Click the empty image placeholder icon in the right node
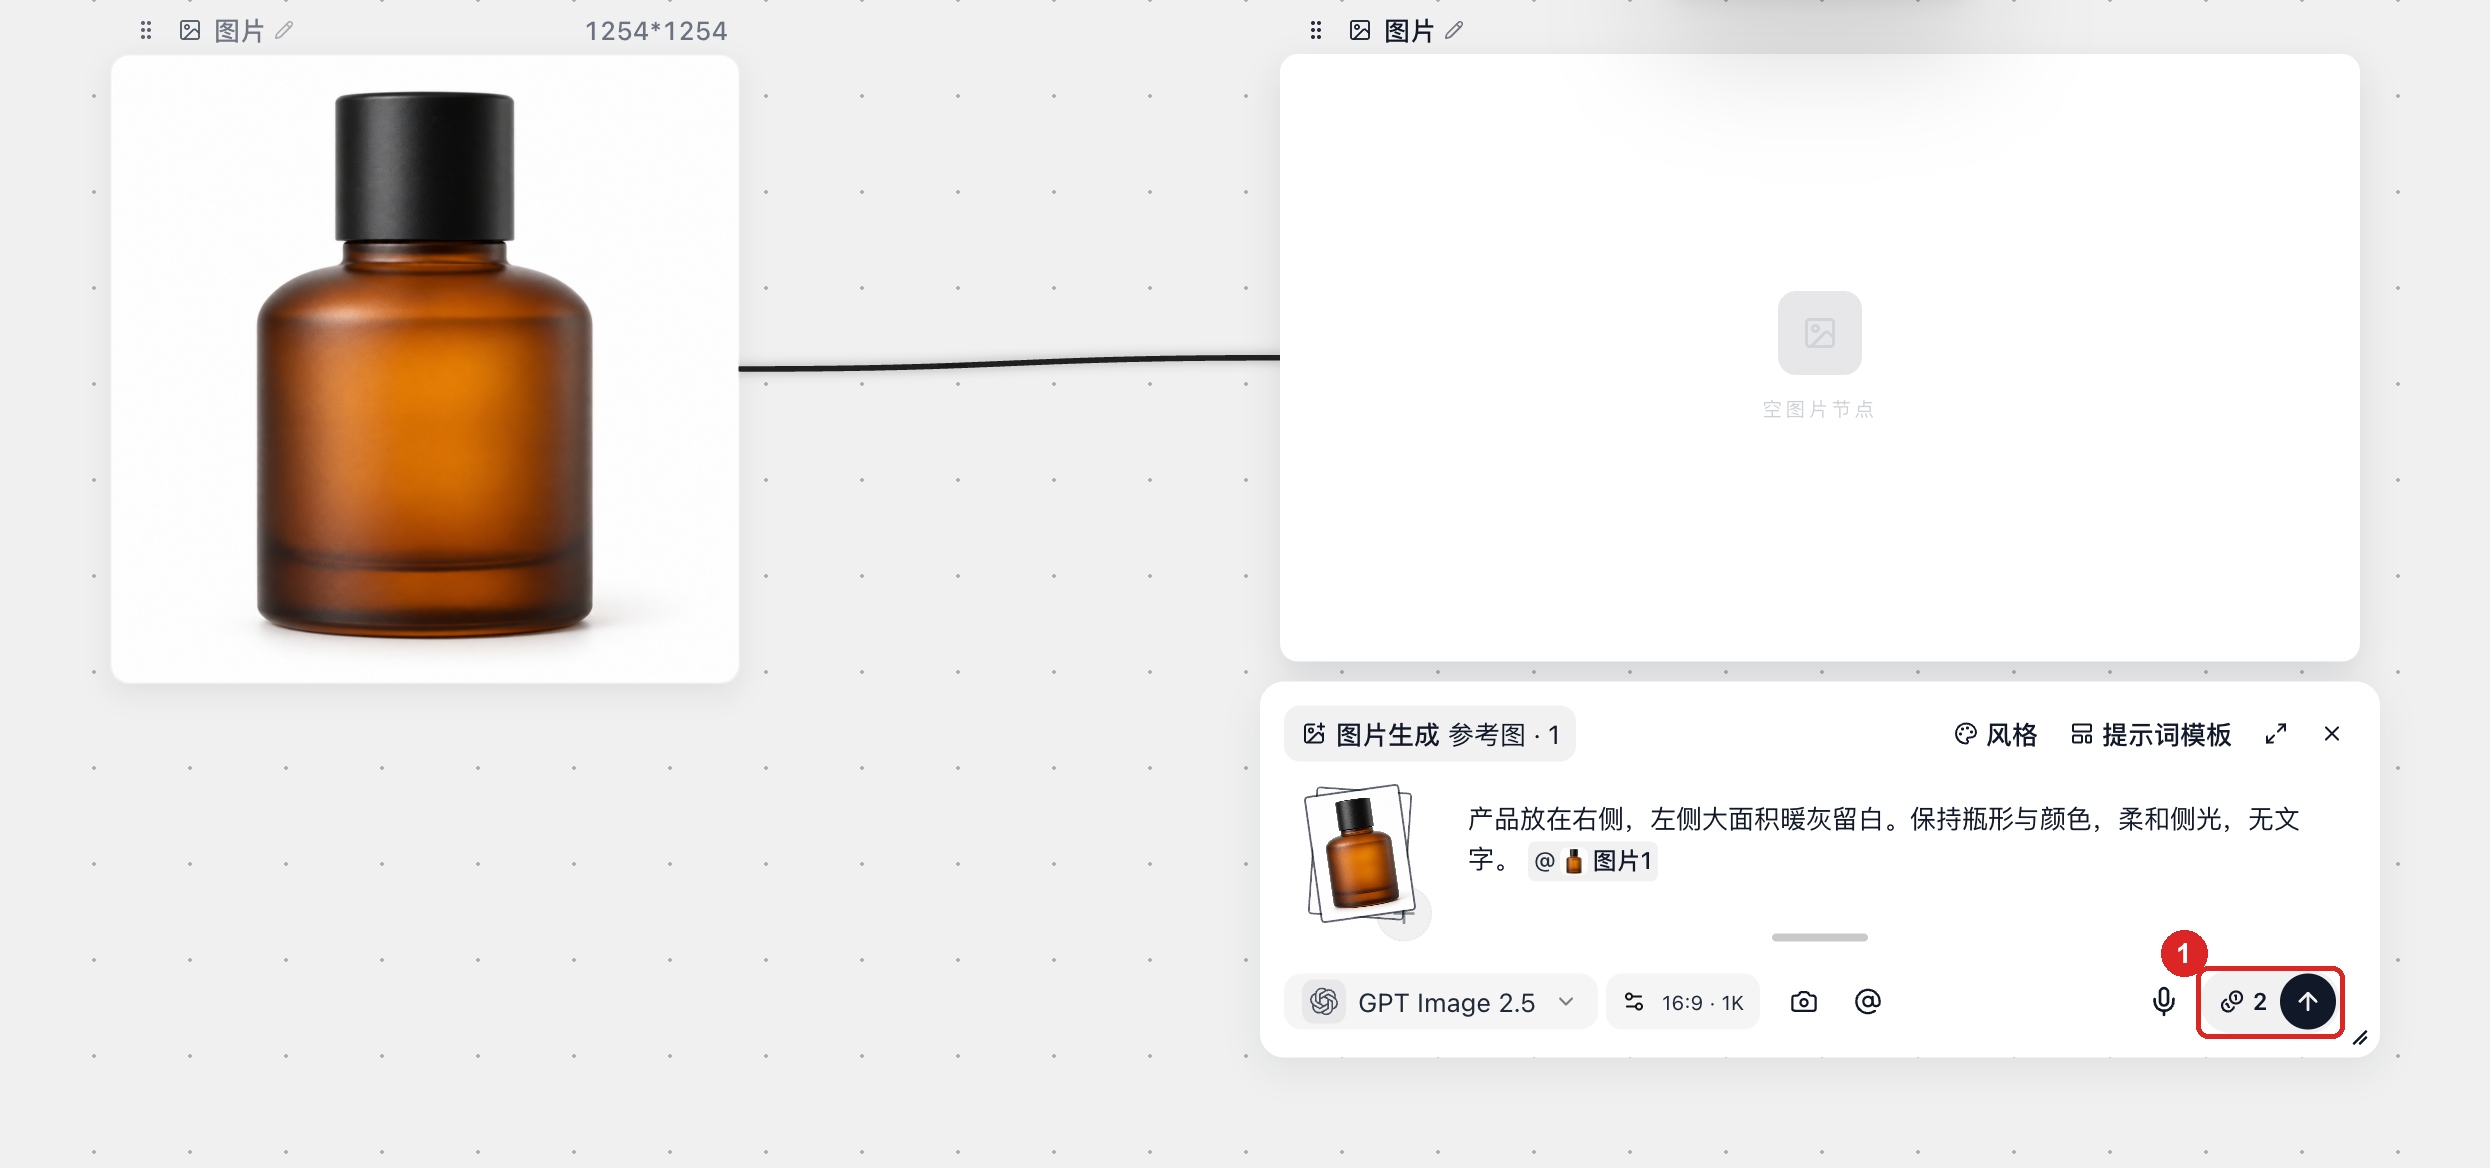The image size is (2490, 1168). click(x=1820, y=333)
